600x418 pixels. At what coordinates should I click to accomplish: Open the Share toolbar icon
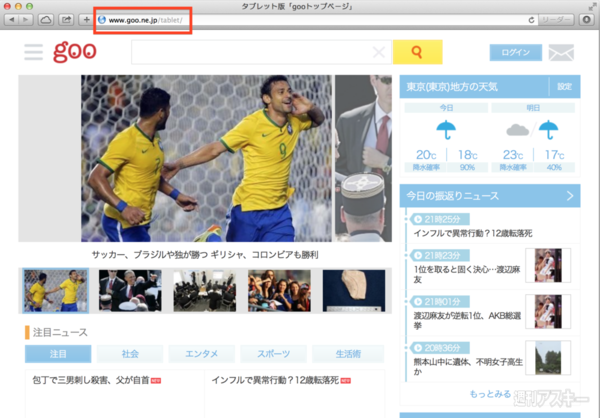[67, 20]
